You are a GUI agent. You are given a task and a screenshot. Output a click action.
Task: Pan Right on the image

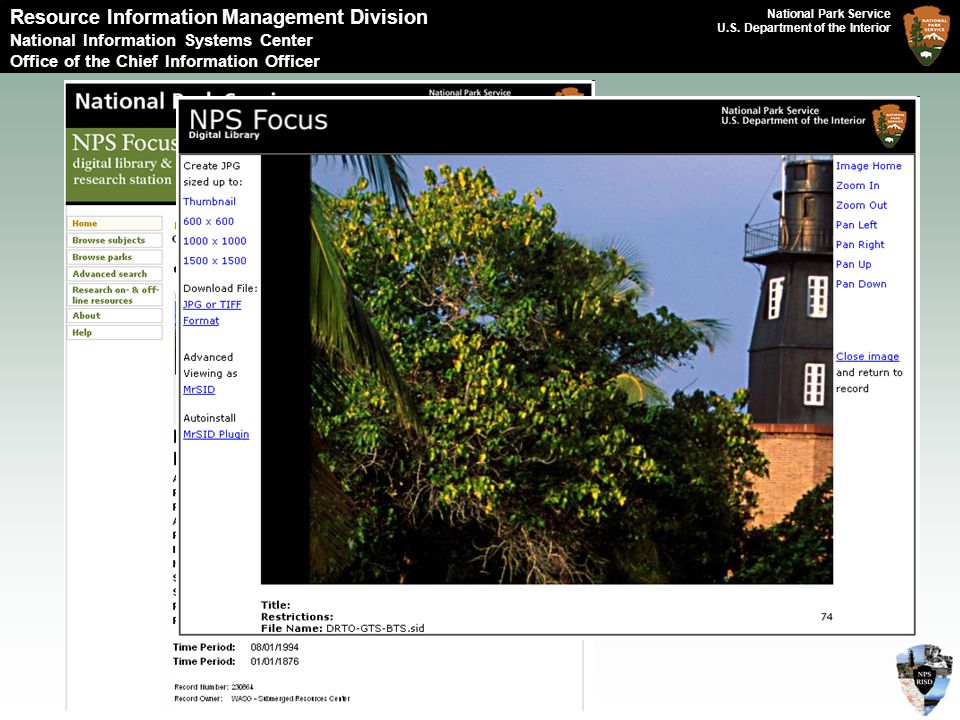pyautogui.click(x=860, y=244)
